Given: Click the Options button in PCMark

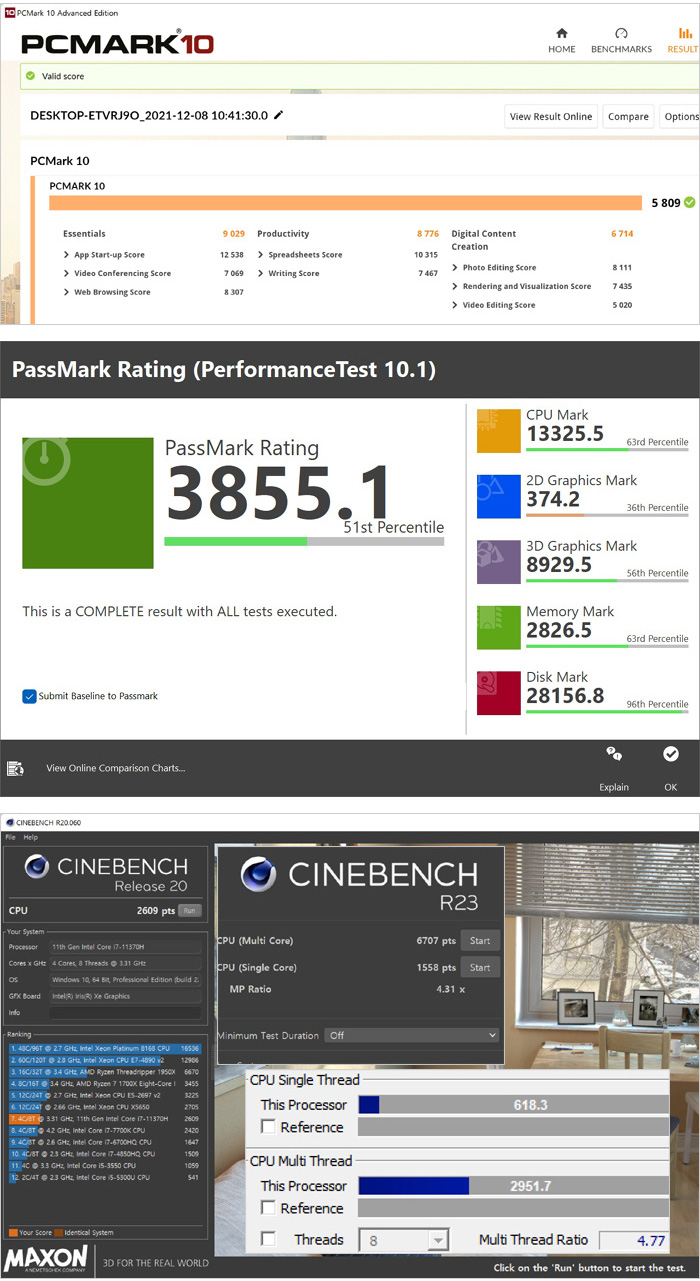Looking at the screenshot, I should [x=680, y=116].
